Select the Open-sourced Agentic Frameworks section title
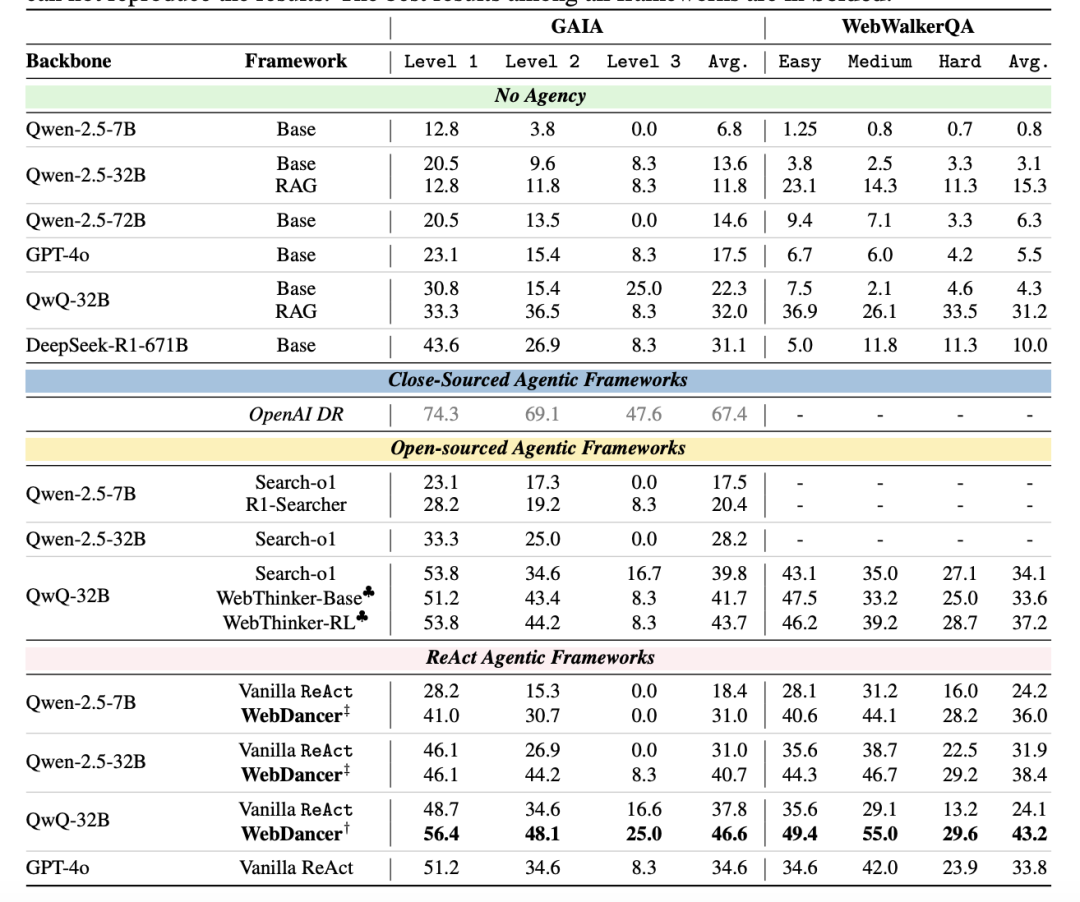The height and width of the screenshot is (902, 1080). point(538,448)
